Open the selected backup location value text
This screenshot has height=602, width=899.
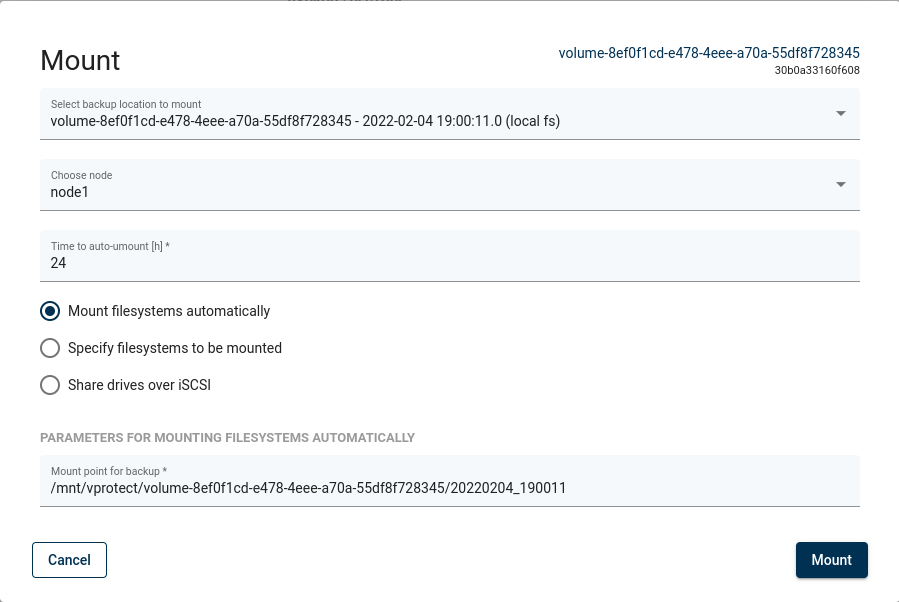305,121
